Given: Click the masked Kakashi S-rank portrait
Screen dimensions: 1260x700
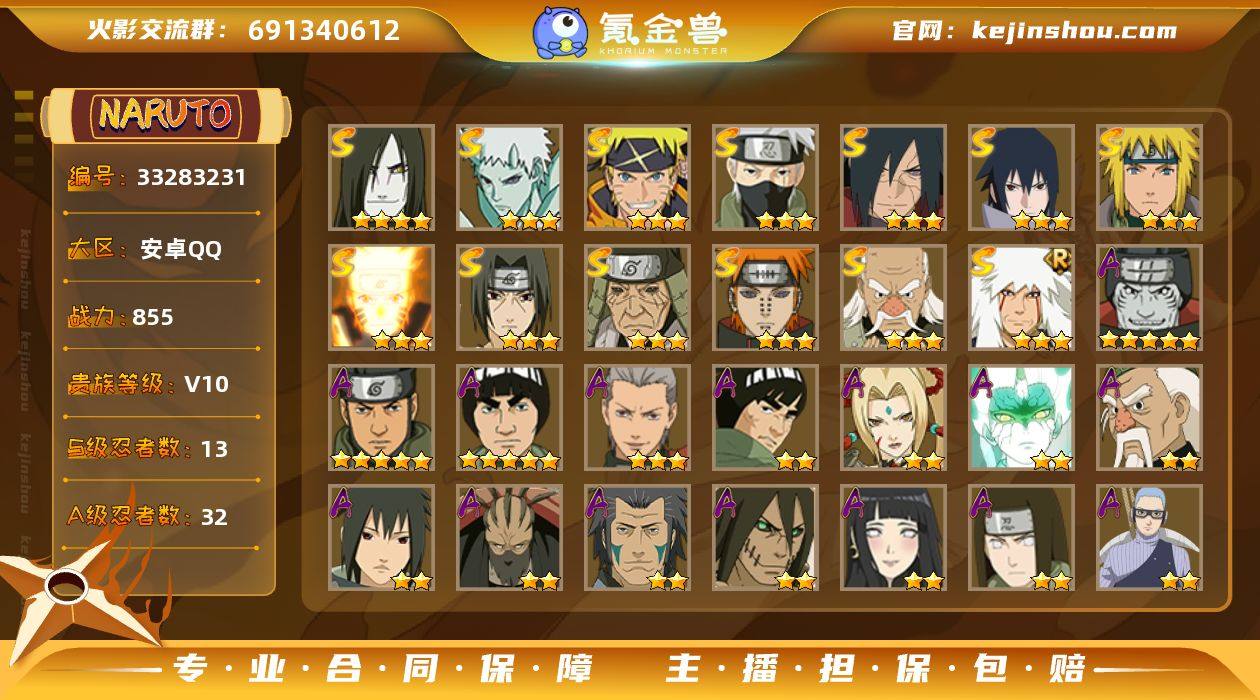Looking at the screenshot, I should click(x=765, y=178).
